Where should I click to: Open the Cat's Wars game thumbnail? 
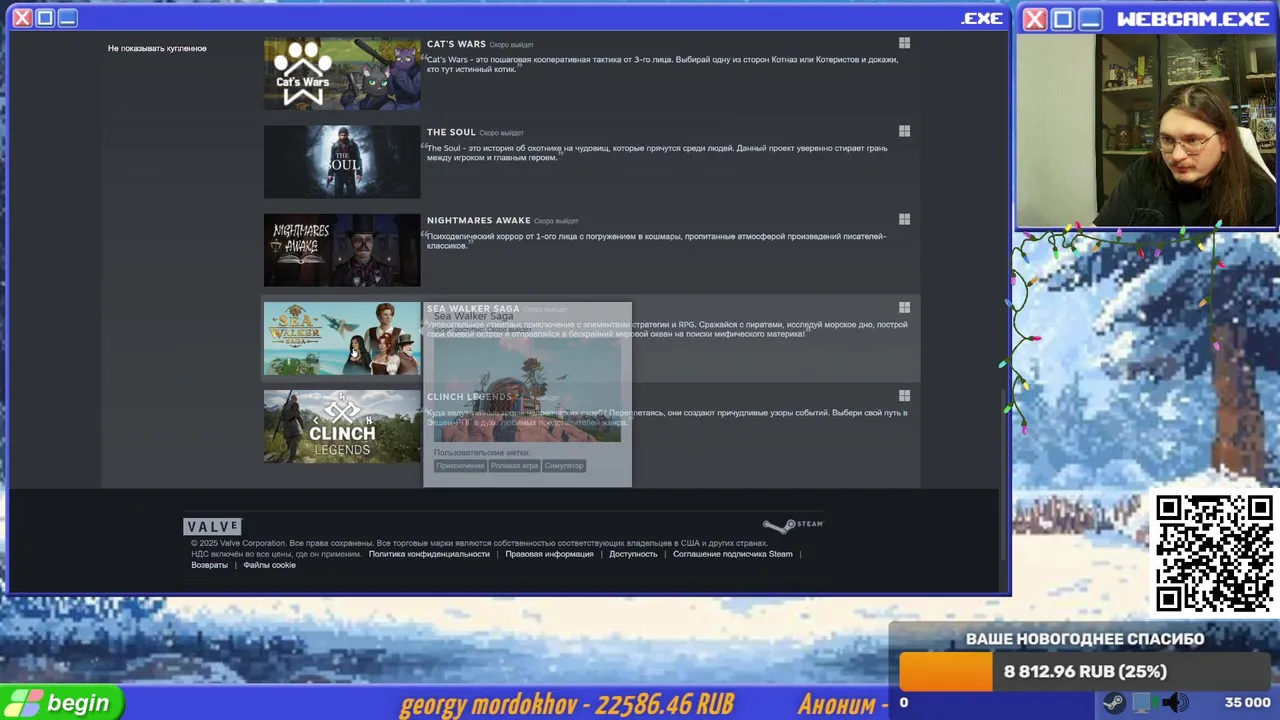pyautogui.click(x=342, y=73)
